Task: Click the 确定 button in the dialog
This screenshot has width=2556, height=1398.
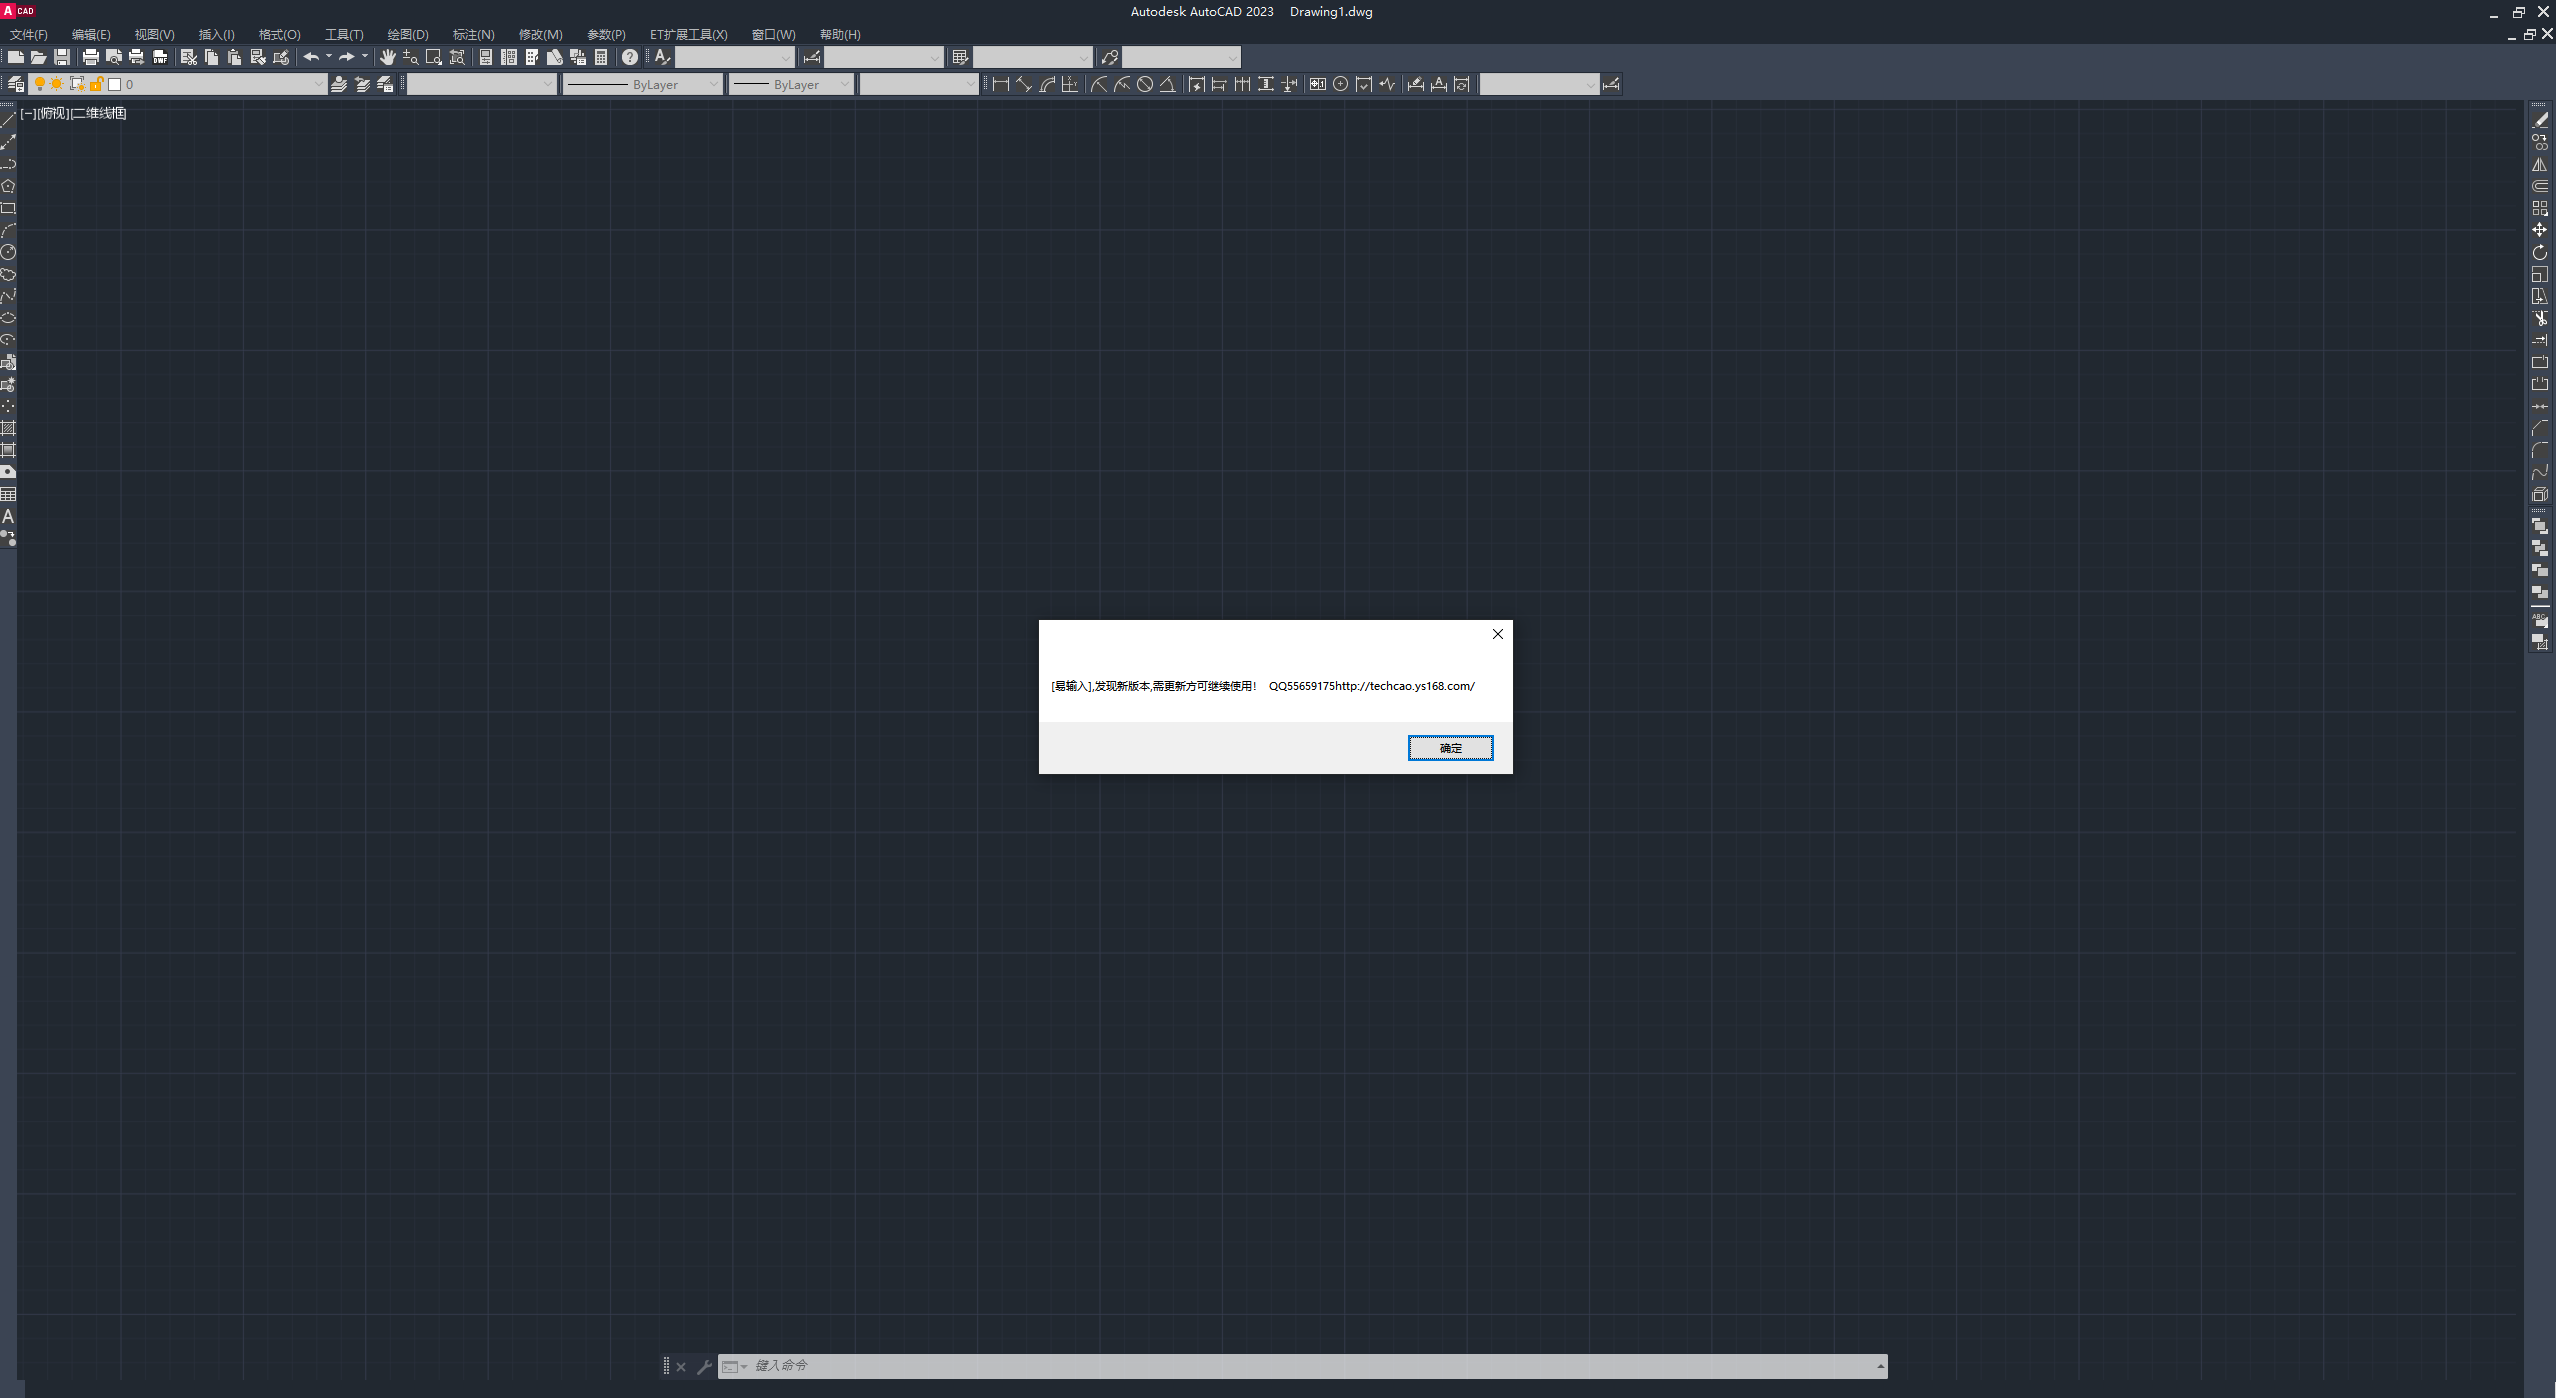Action: [1450, 748]
